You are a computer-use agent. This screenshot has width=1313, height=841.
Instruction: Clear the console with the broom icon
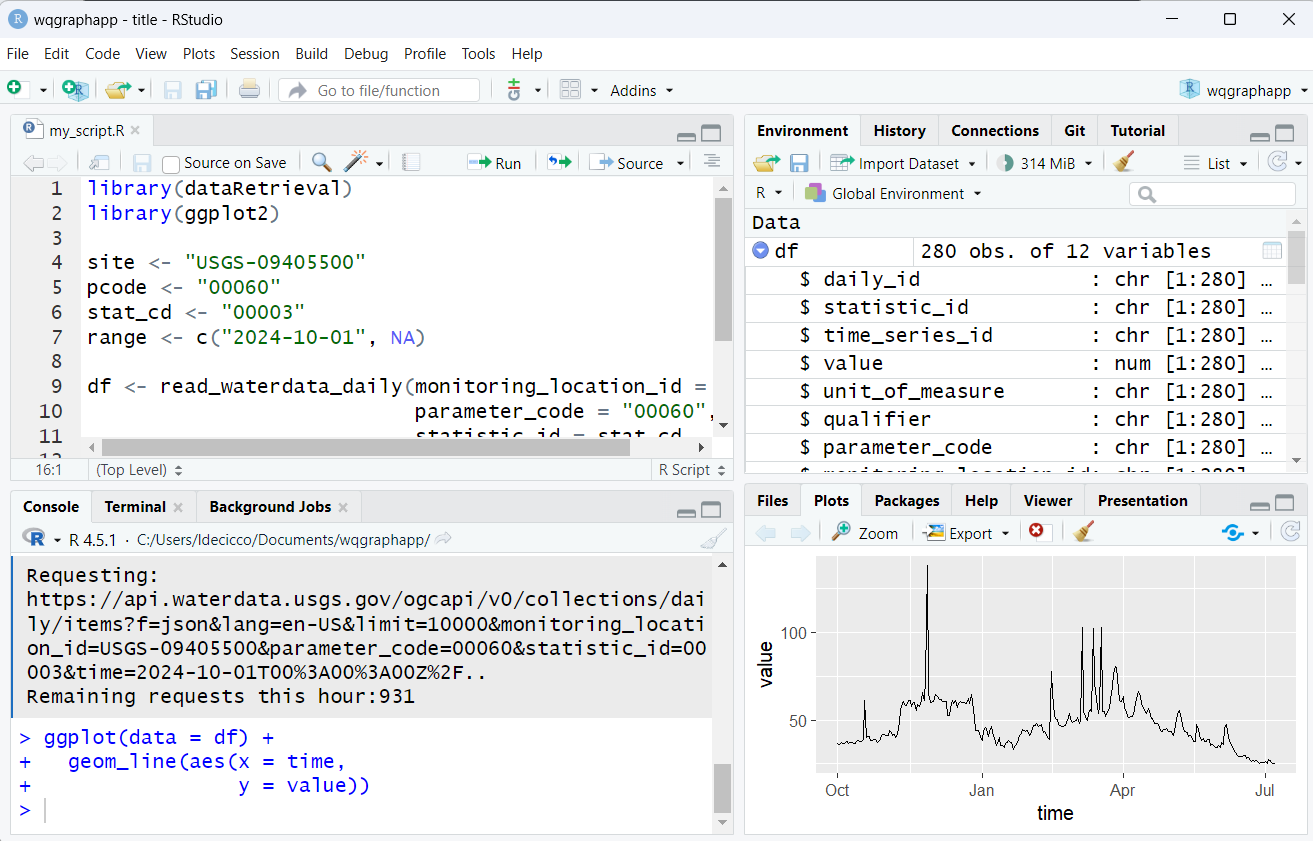[x=712, y=540]
